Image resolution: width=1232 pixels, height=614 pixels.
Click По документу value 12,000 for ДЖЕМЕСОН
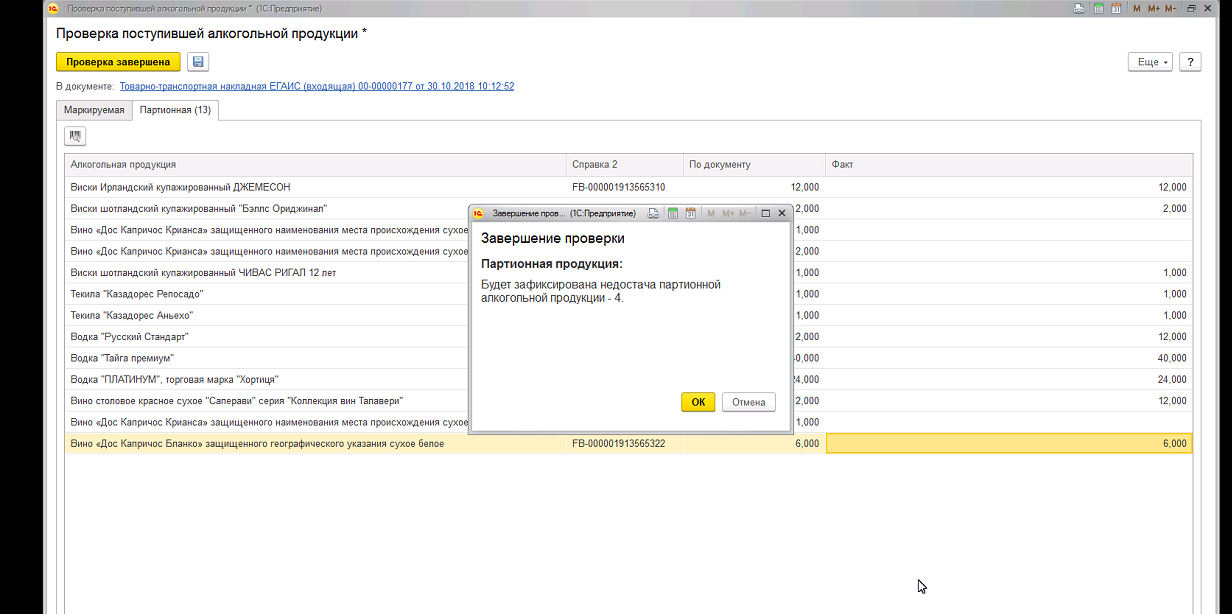[754, 187]
